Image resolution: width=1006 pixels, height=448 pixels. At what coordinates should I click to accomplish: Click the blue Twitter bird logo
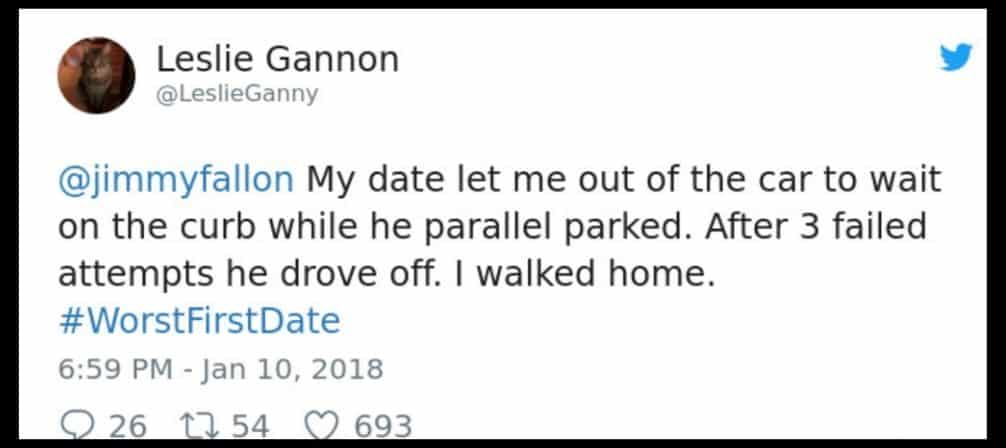click(x=955, y=59)
